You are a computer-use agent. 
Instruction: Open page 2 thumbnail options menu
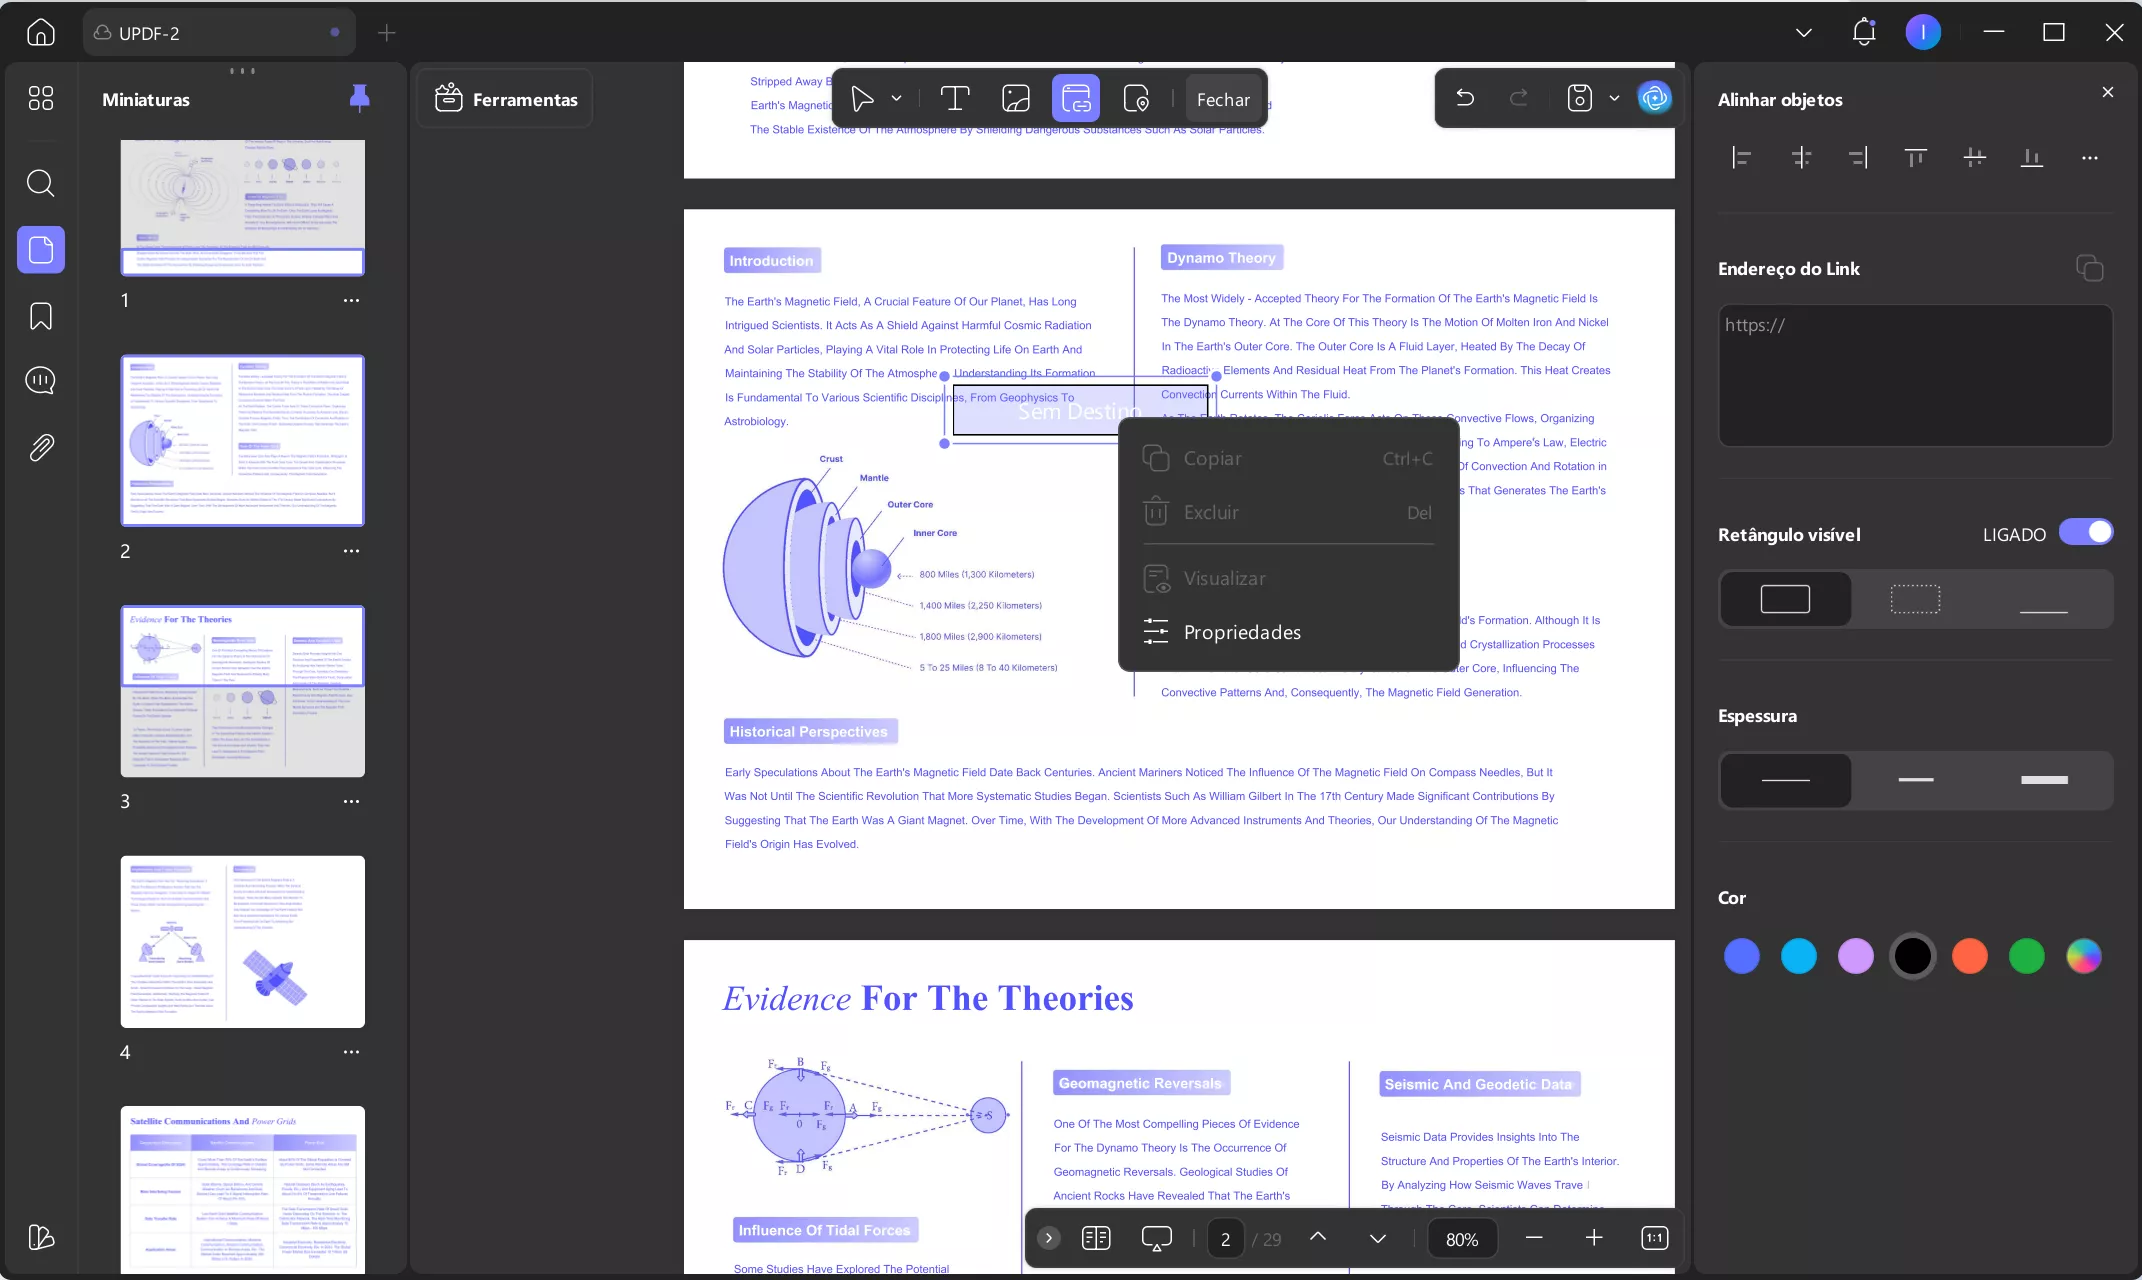[351, 551]
